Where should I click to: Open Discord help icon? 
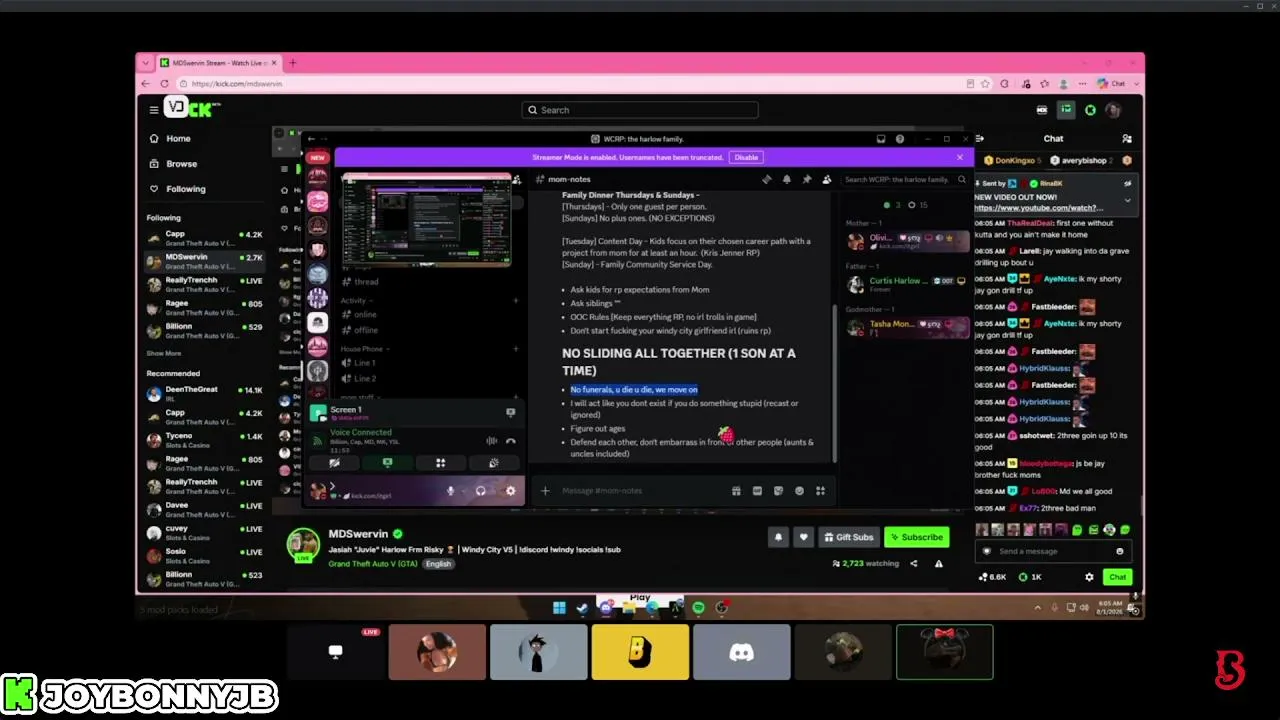click(x=900, y=139)
